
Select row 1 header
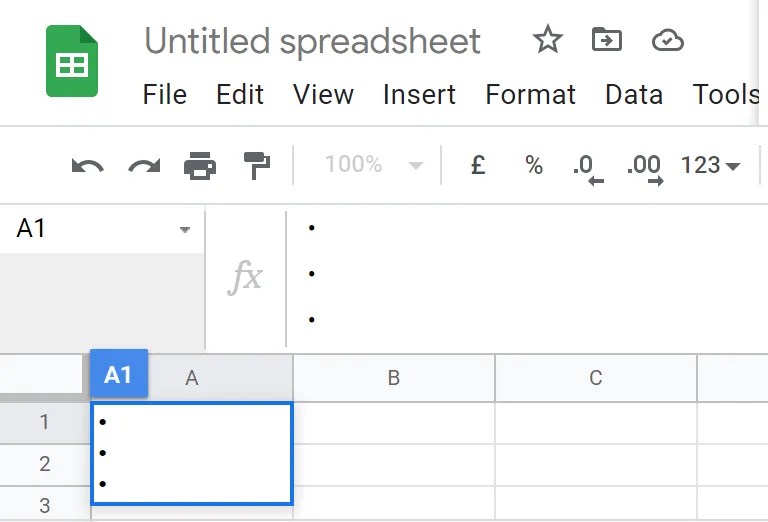45,422
